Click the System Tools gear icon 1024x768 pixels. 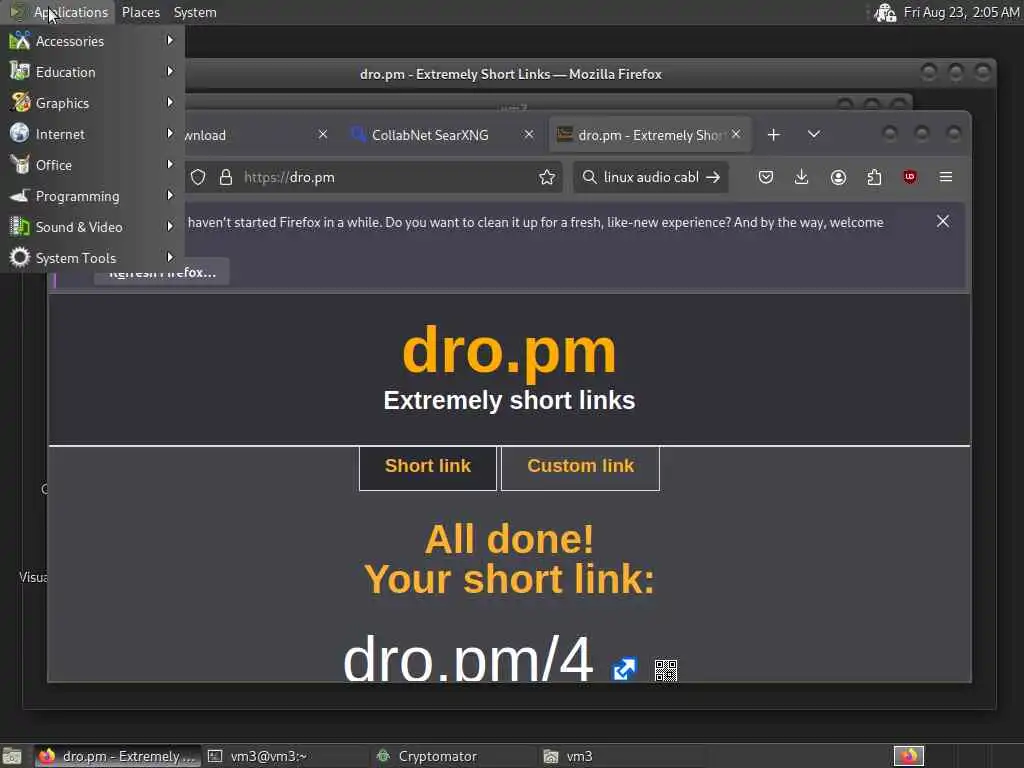(20, 257)
